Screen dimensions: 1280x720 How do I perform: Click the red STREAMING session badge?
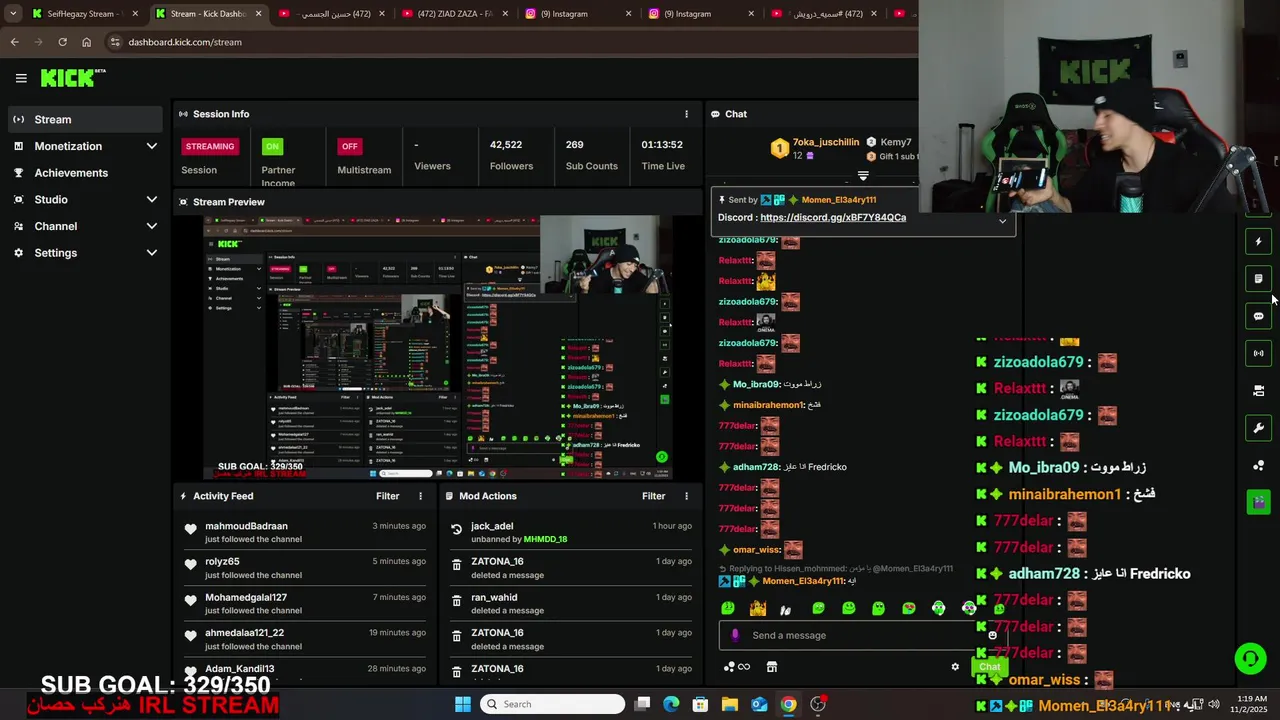(x=210, y=146)
